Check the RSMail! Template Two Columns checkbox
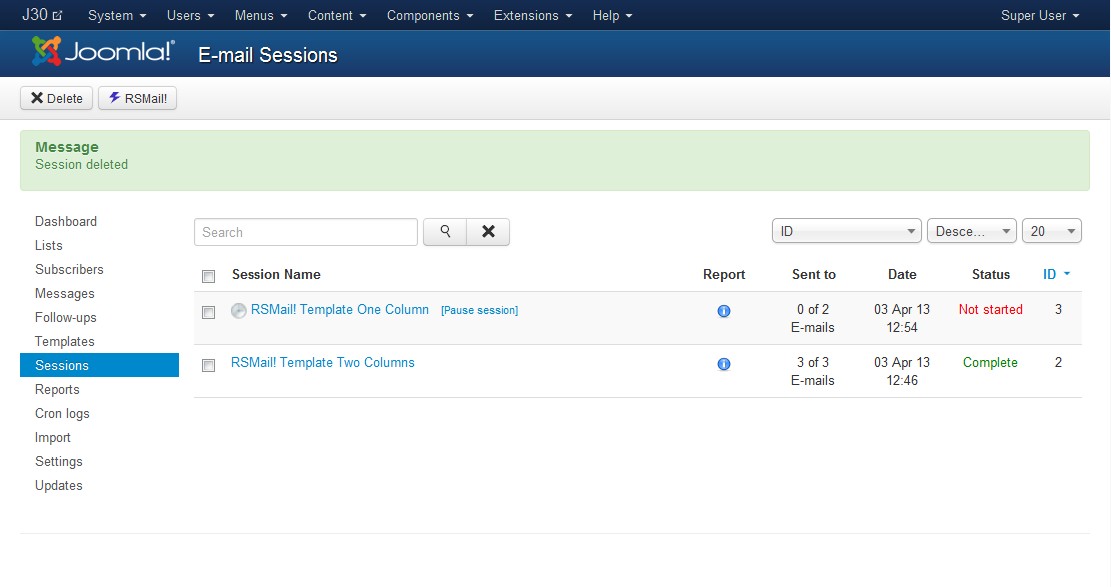 [208, 365]
